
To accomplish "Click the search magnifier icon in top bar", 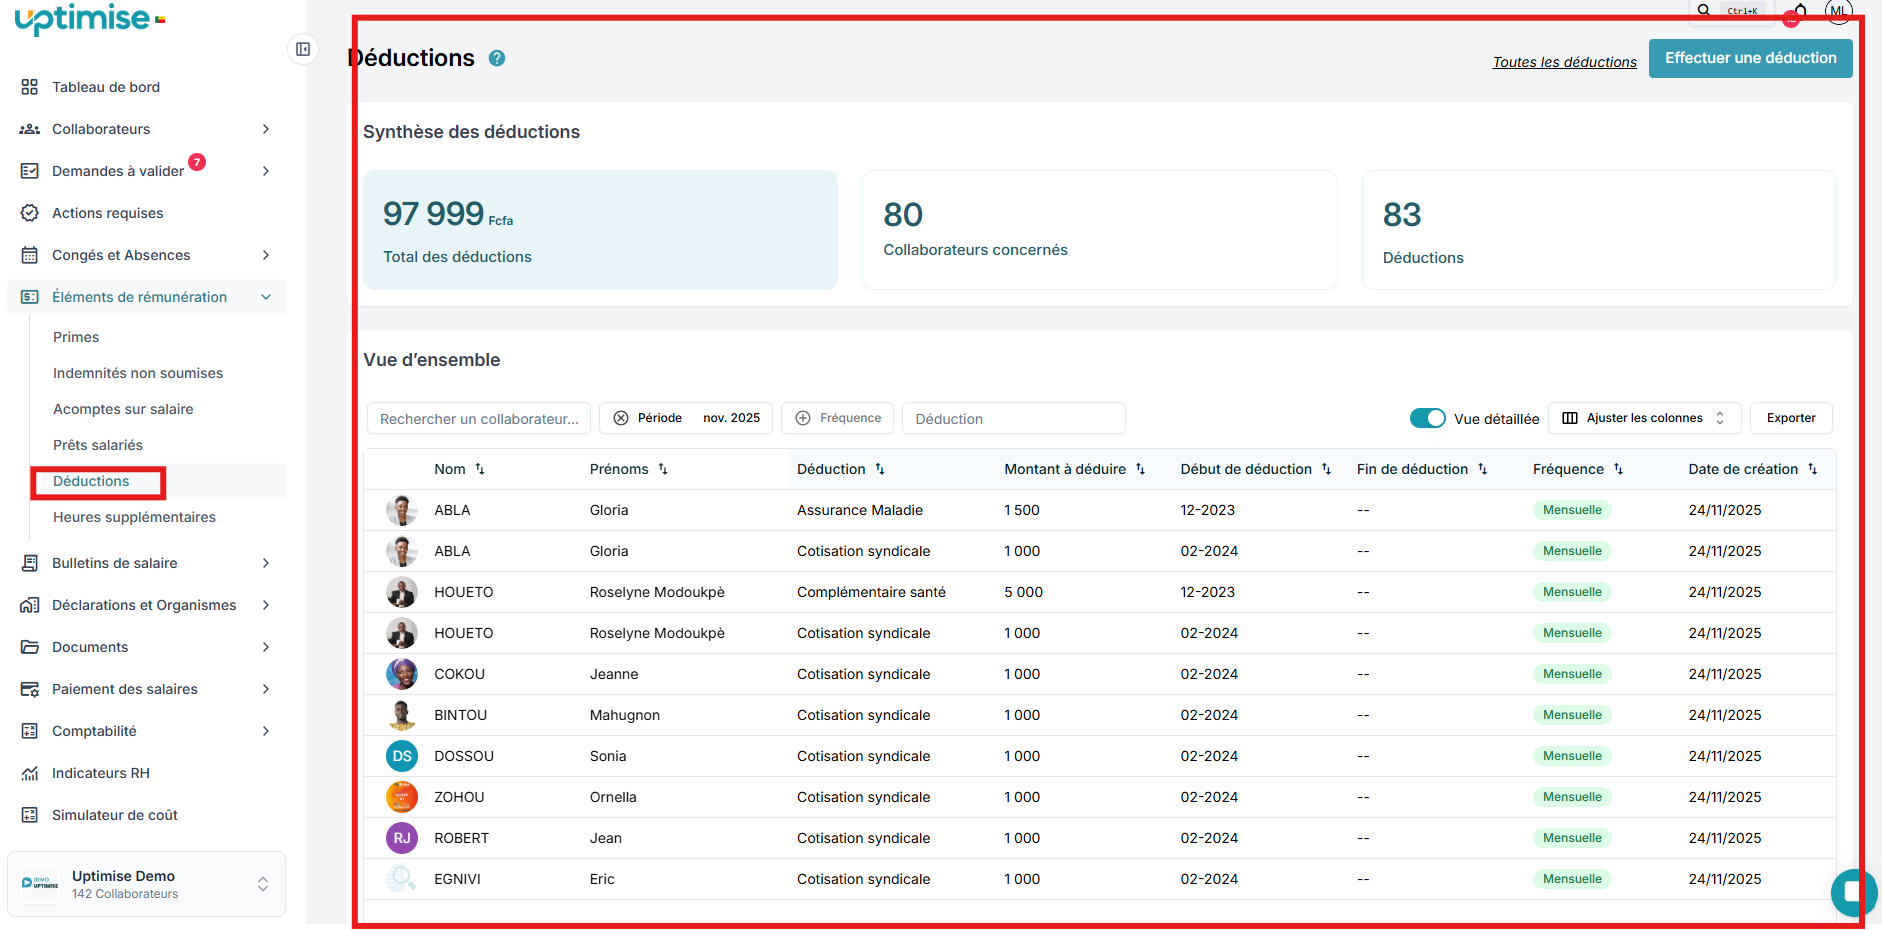I will pos(1704,10).
